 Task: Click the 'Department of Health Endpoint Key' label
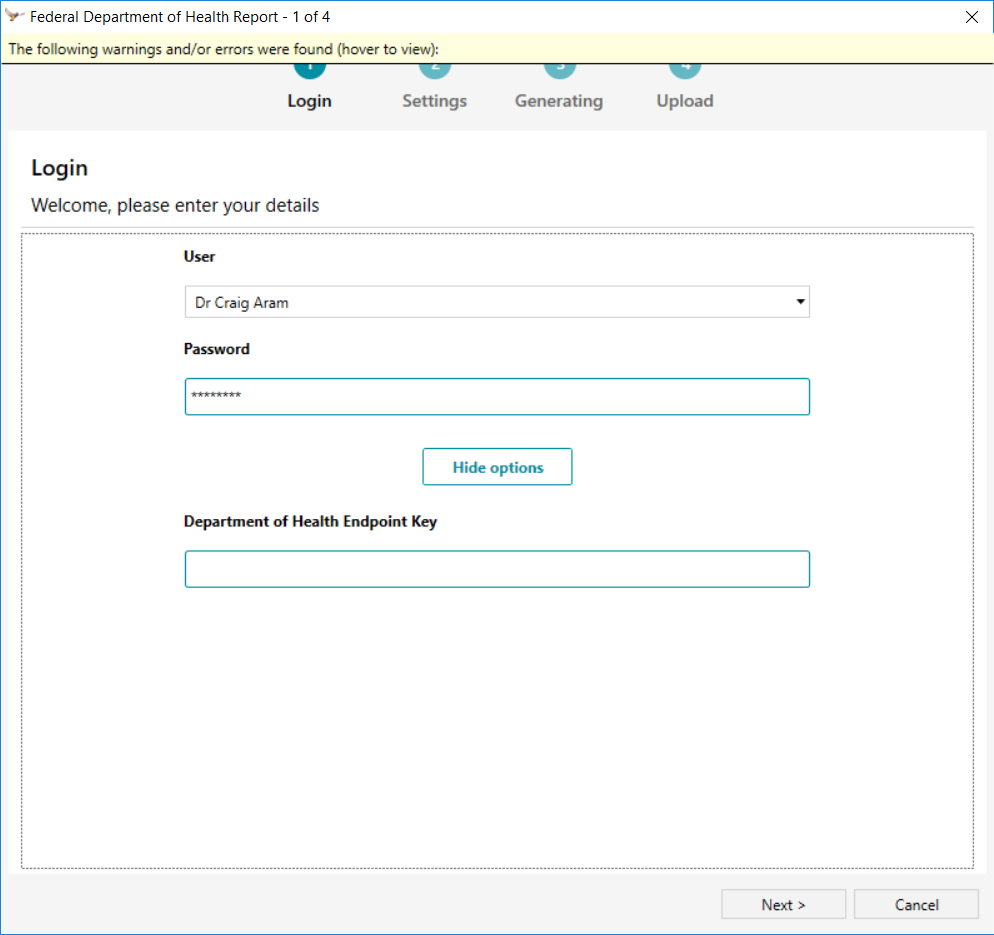point(310,521)
